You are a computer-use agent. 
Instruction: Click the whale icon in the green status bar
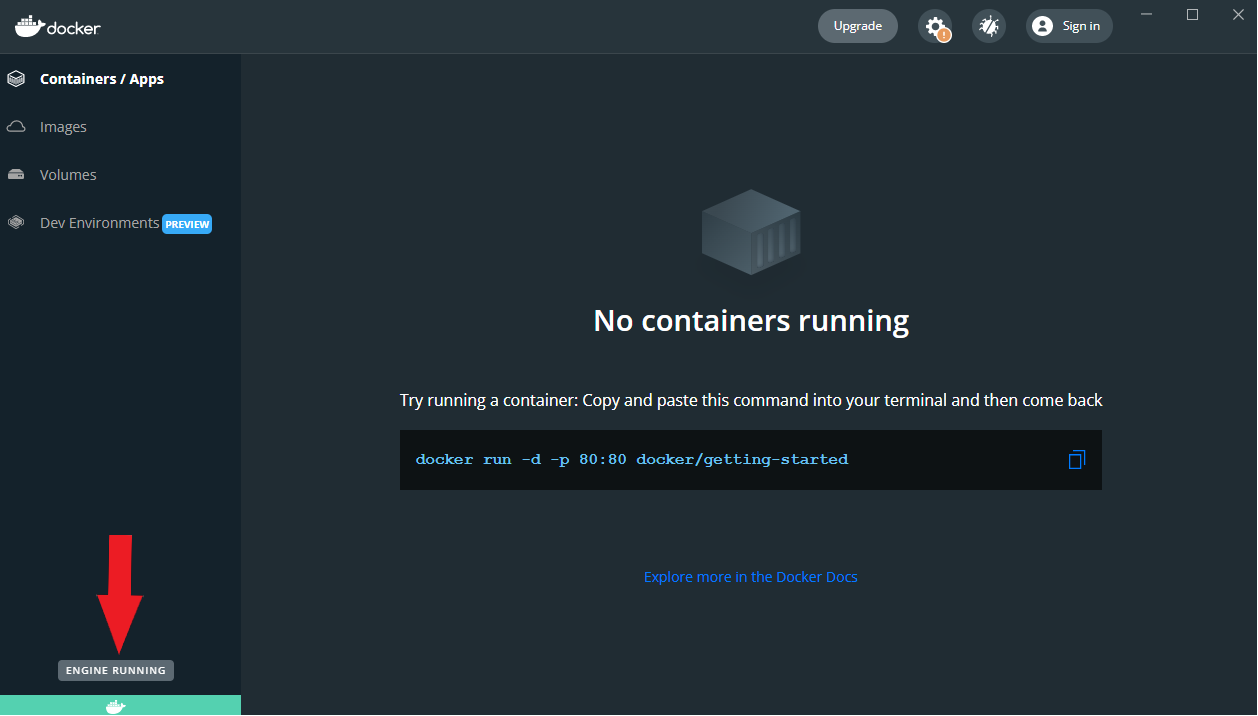pyautogui.click(x=116, y=706)
